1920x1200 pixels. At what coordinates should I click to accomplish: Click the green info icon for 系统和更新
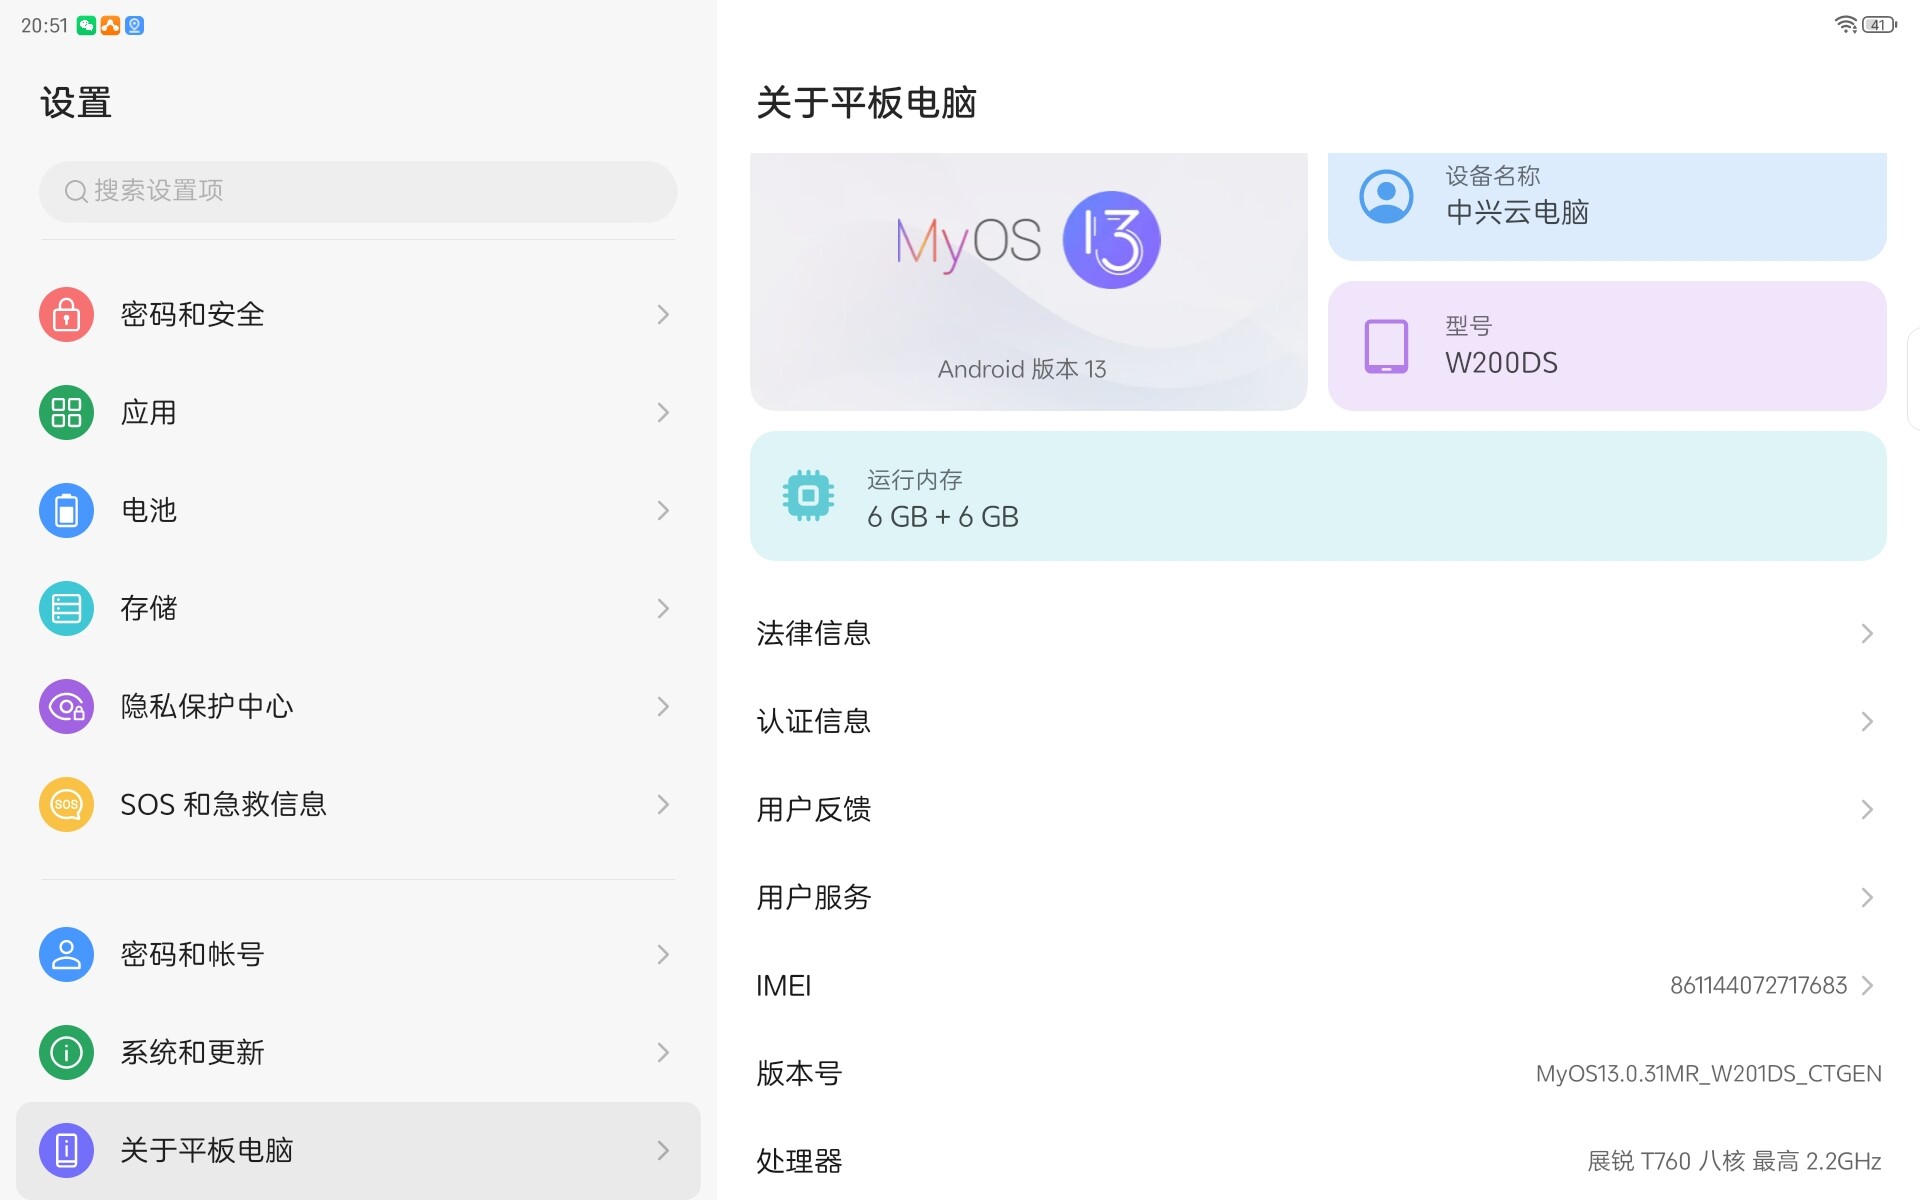coord(66,1053)
